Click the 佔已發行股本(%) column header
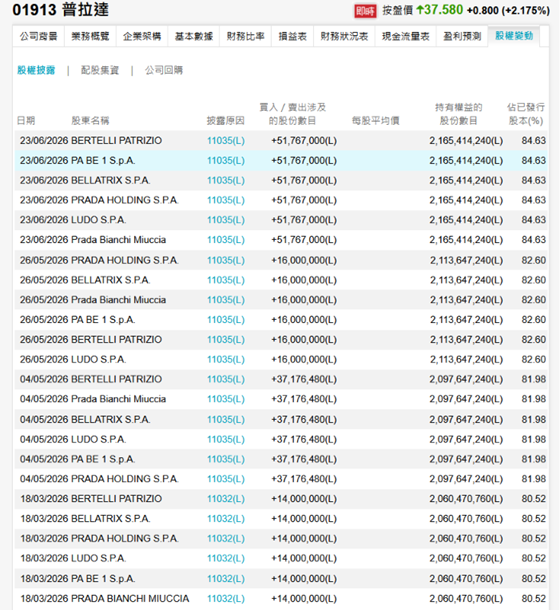The width and height of the screenshot is (560, 610). 526,114
